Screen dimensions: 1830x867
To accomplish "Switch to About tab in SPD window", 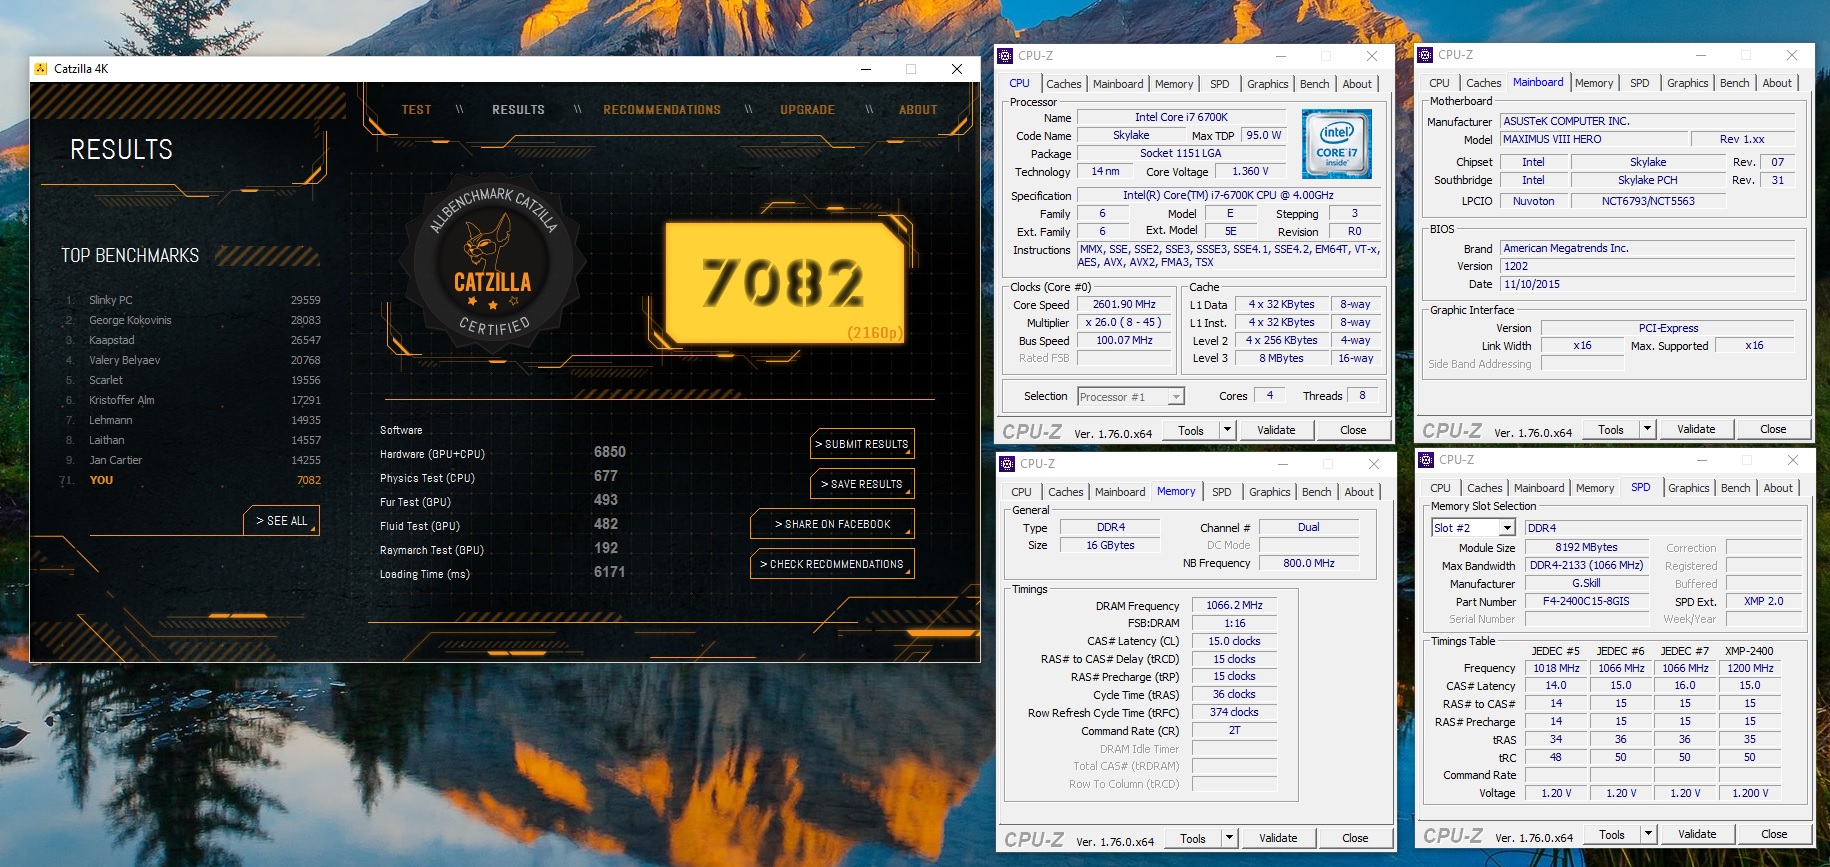I will coord(1778,488).
